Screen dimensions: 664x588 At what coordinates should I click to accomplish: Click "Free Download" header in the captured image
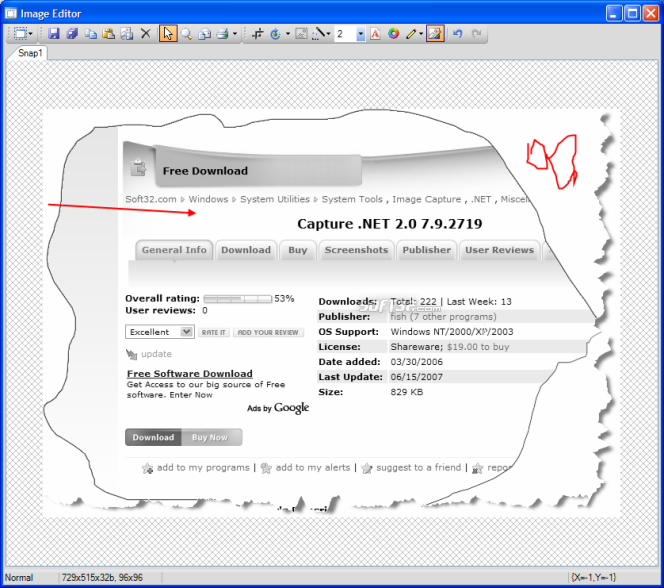pyautogui.click(x=205, y=171)
